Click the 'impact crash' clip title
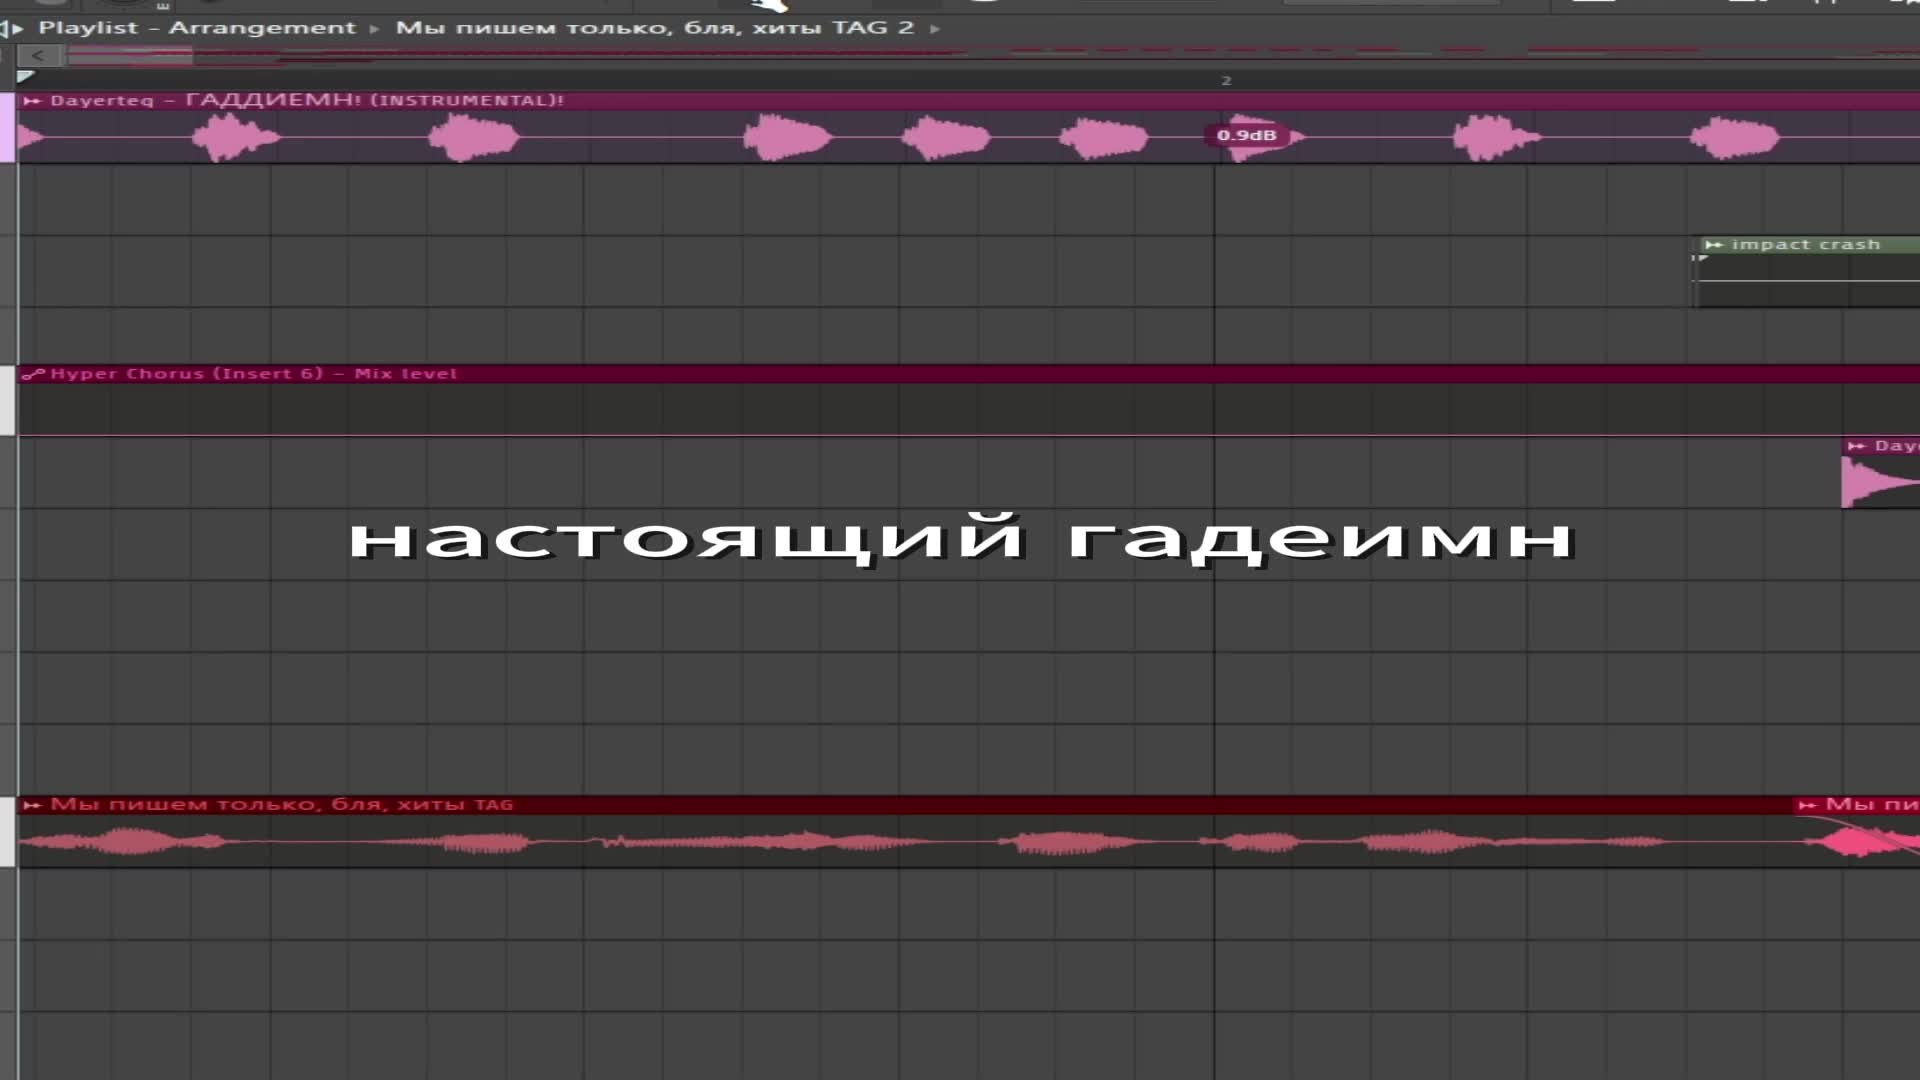The image size is (1920, 1080). pos(1805,245)
